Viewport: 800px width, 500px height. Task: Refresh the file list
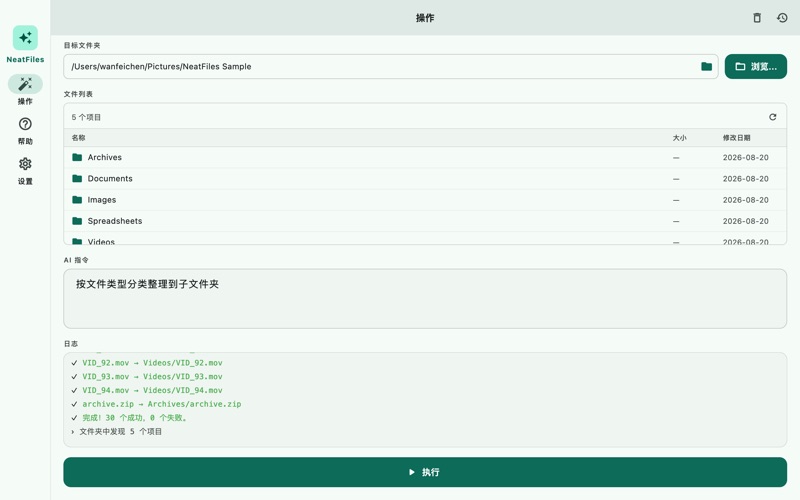(773, 117)
